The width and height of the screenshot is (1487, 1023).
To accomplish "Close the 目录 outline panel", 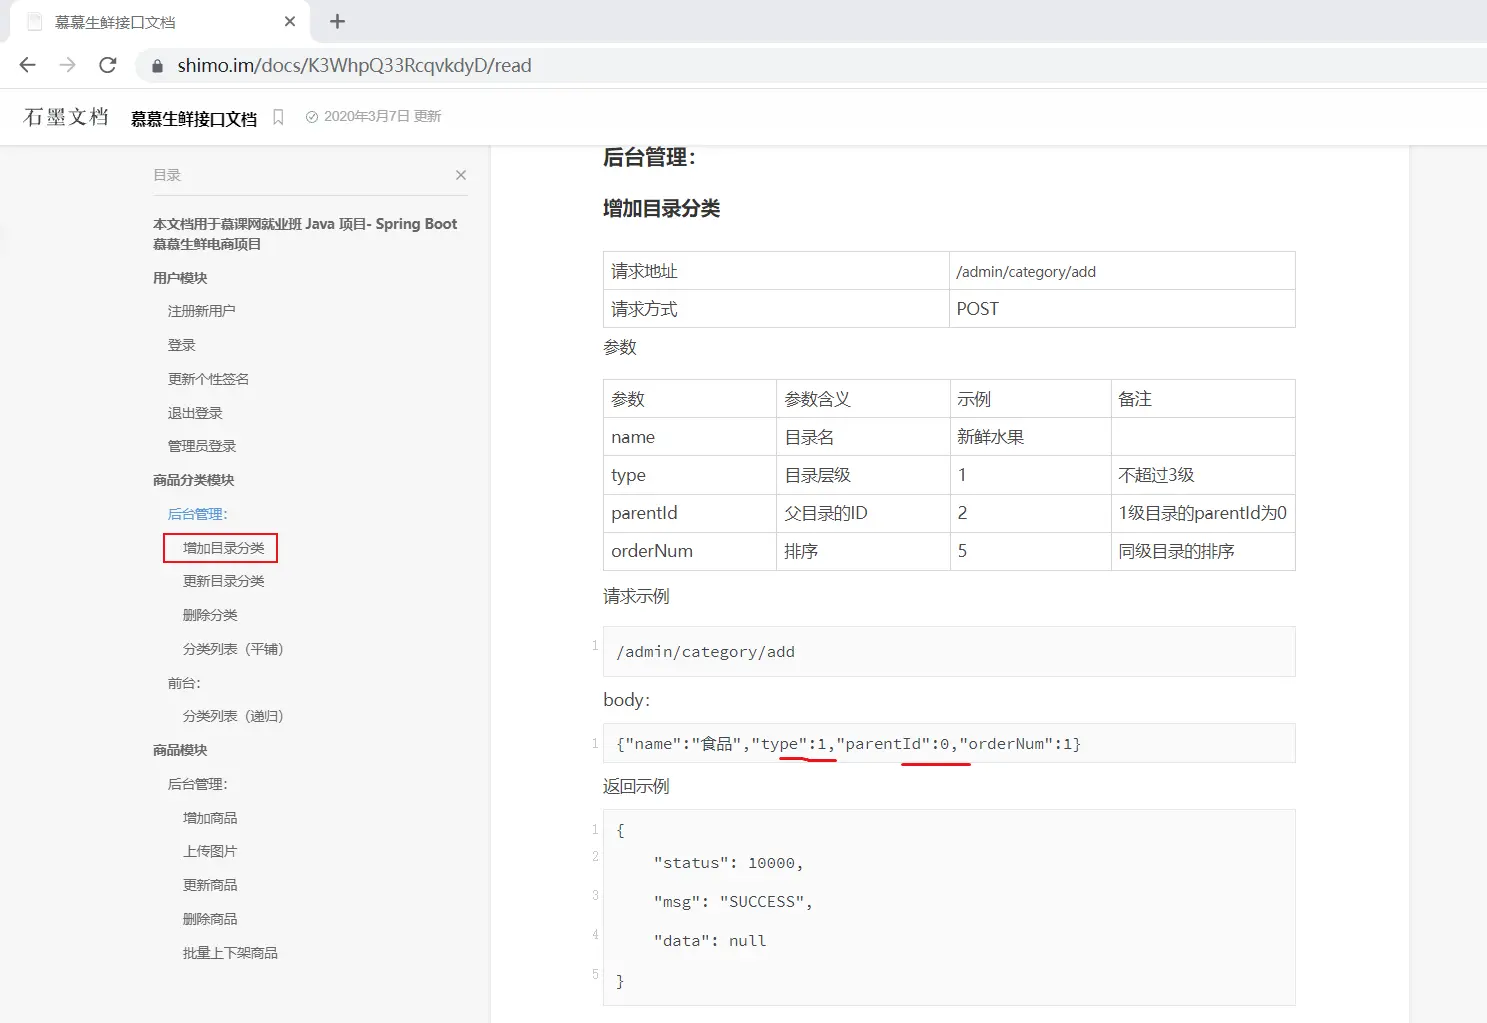I will click(461, 175).
